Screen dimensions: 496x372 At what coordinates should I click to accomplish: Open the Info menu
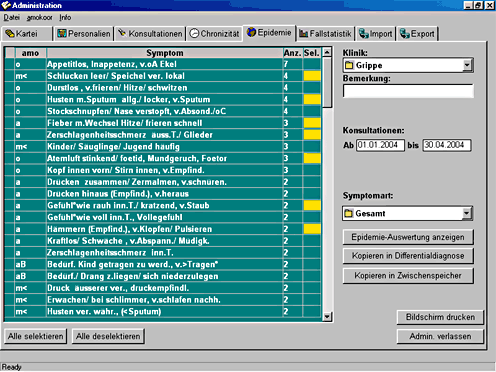[x=65, y=17]
